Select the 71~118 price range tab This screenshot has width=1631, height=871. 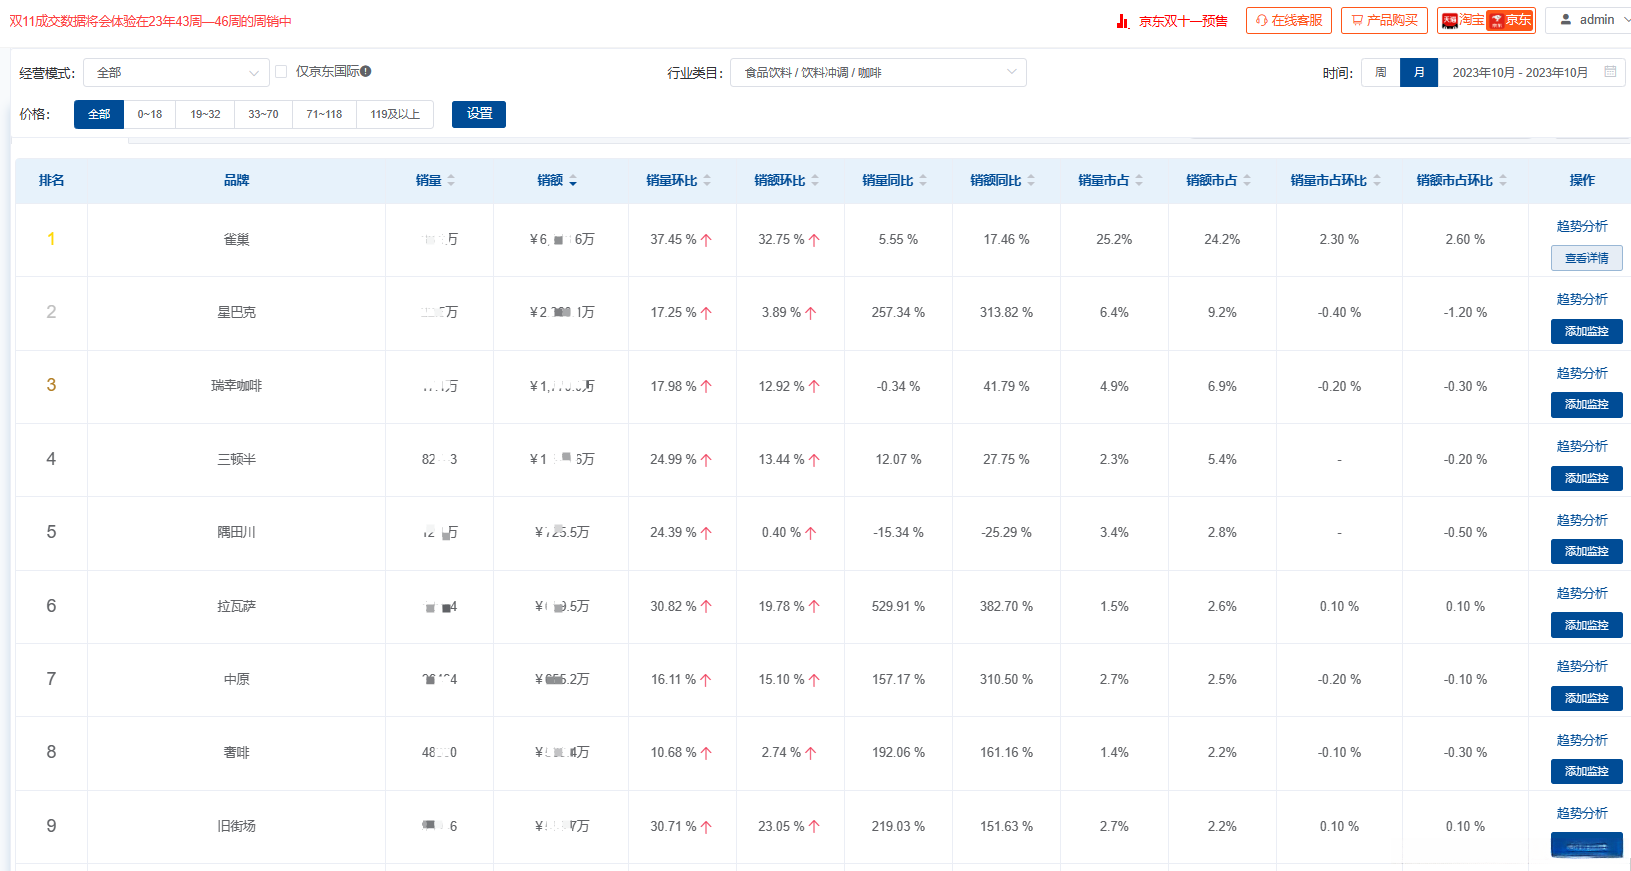324,114
